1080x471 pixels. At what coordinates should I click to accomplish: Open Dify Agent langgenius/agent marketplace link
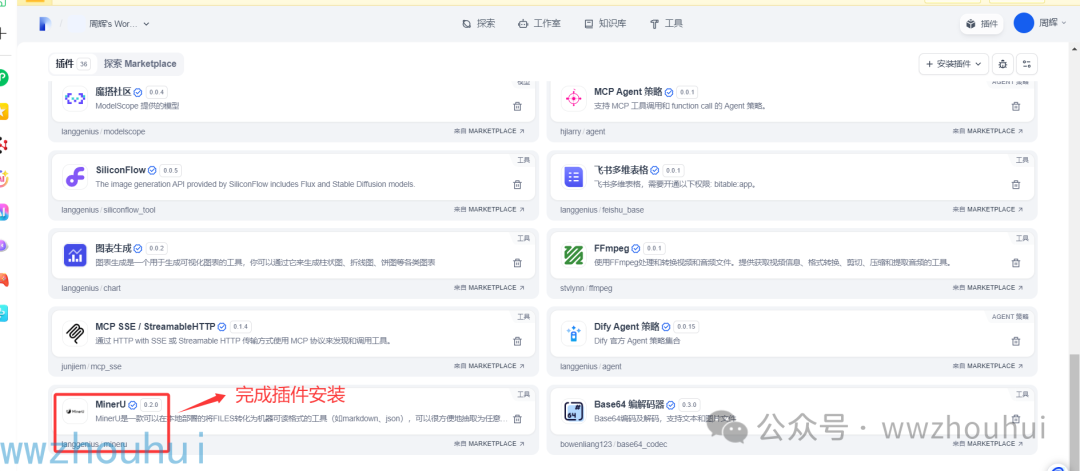987,366
